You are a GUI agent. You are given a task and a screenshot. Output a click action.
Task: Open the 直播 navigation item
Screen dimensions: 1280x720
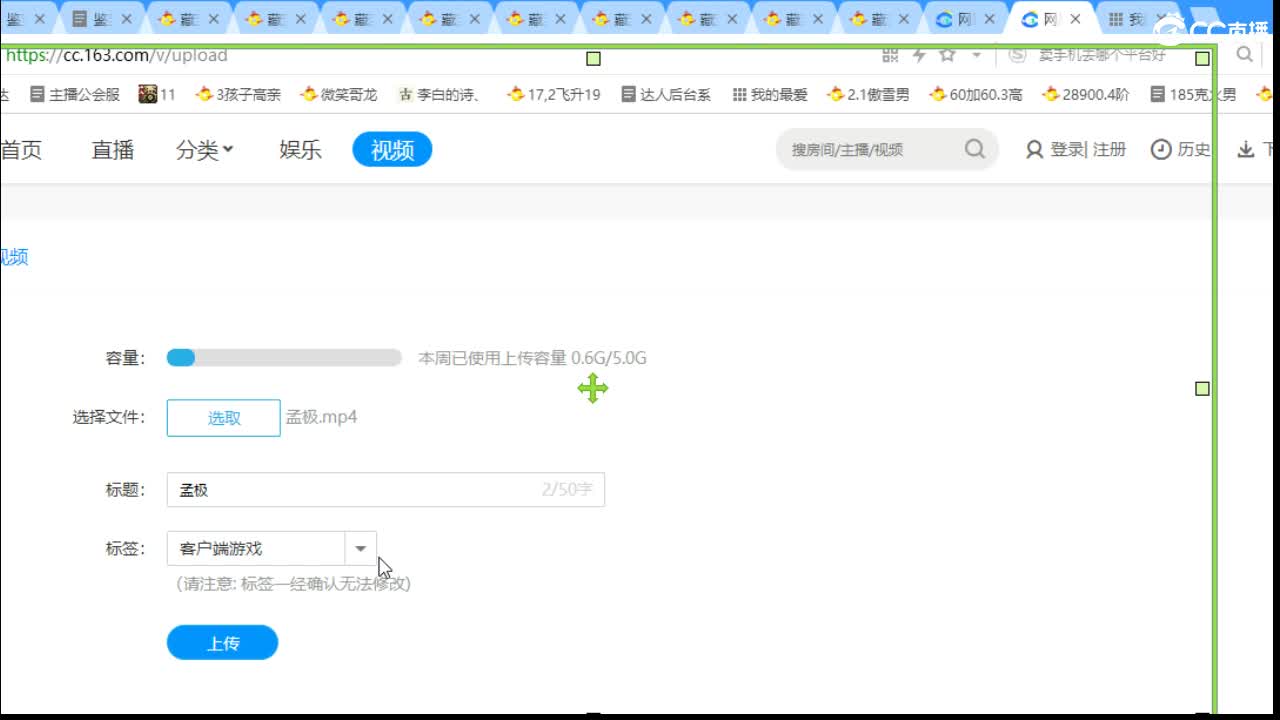[x=113, y=150]
